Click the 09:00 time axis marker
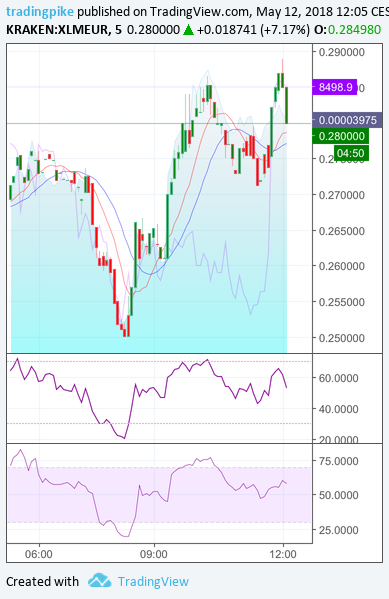The height and width of the screenshot is (599, 389). (153, 554)
